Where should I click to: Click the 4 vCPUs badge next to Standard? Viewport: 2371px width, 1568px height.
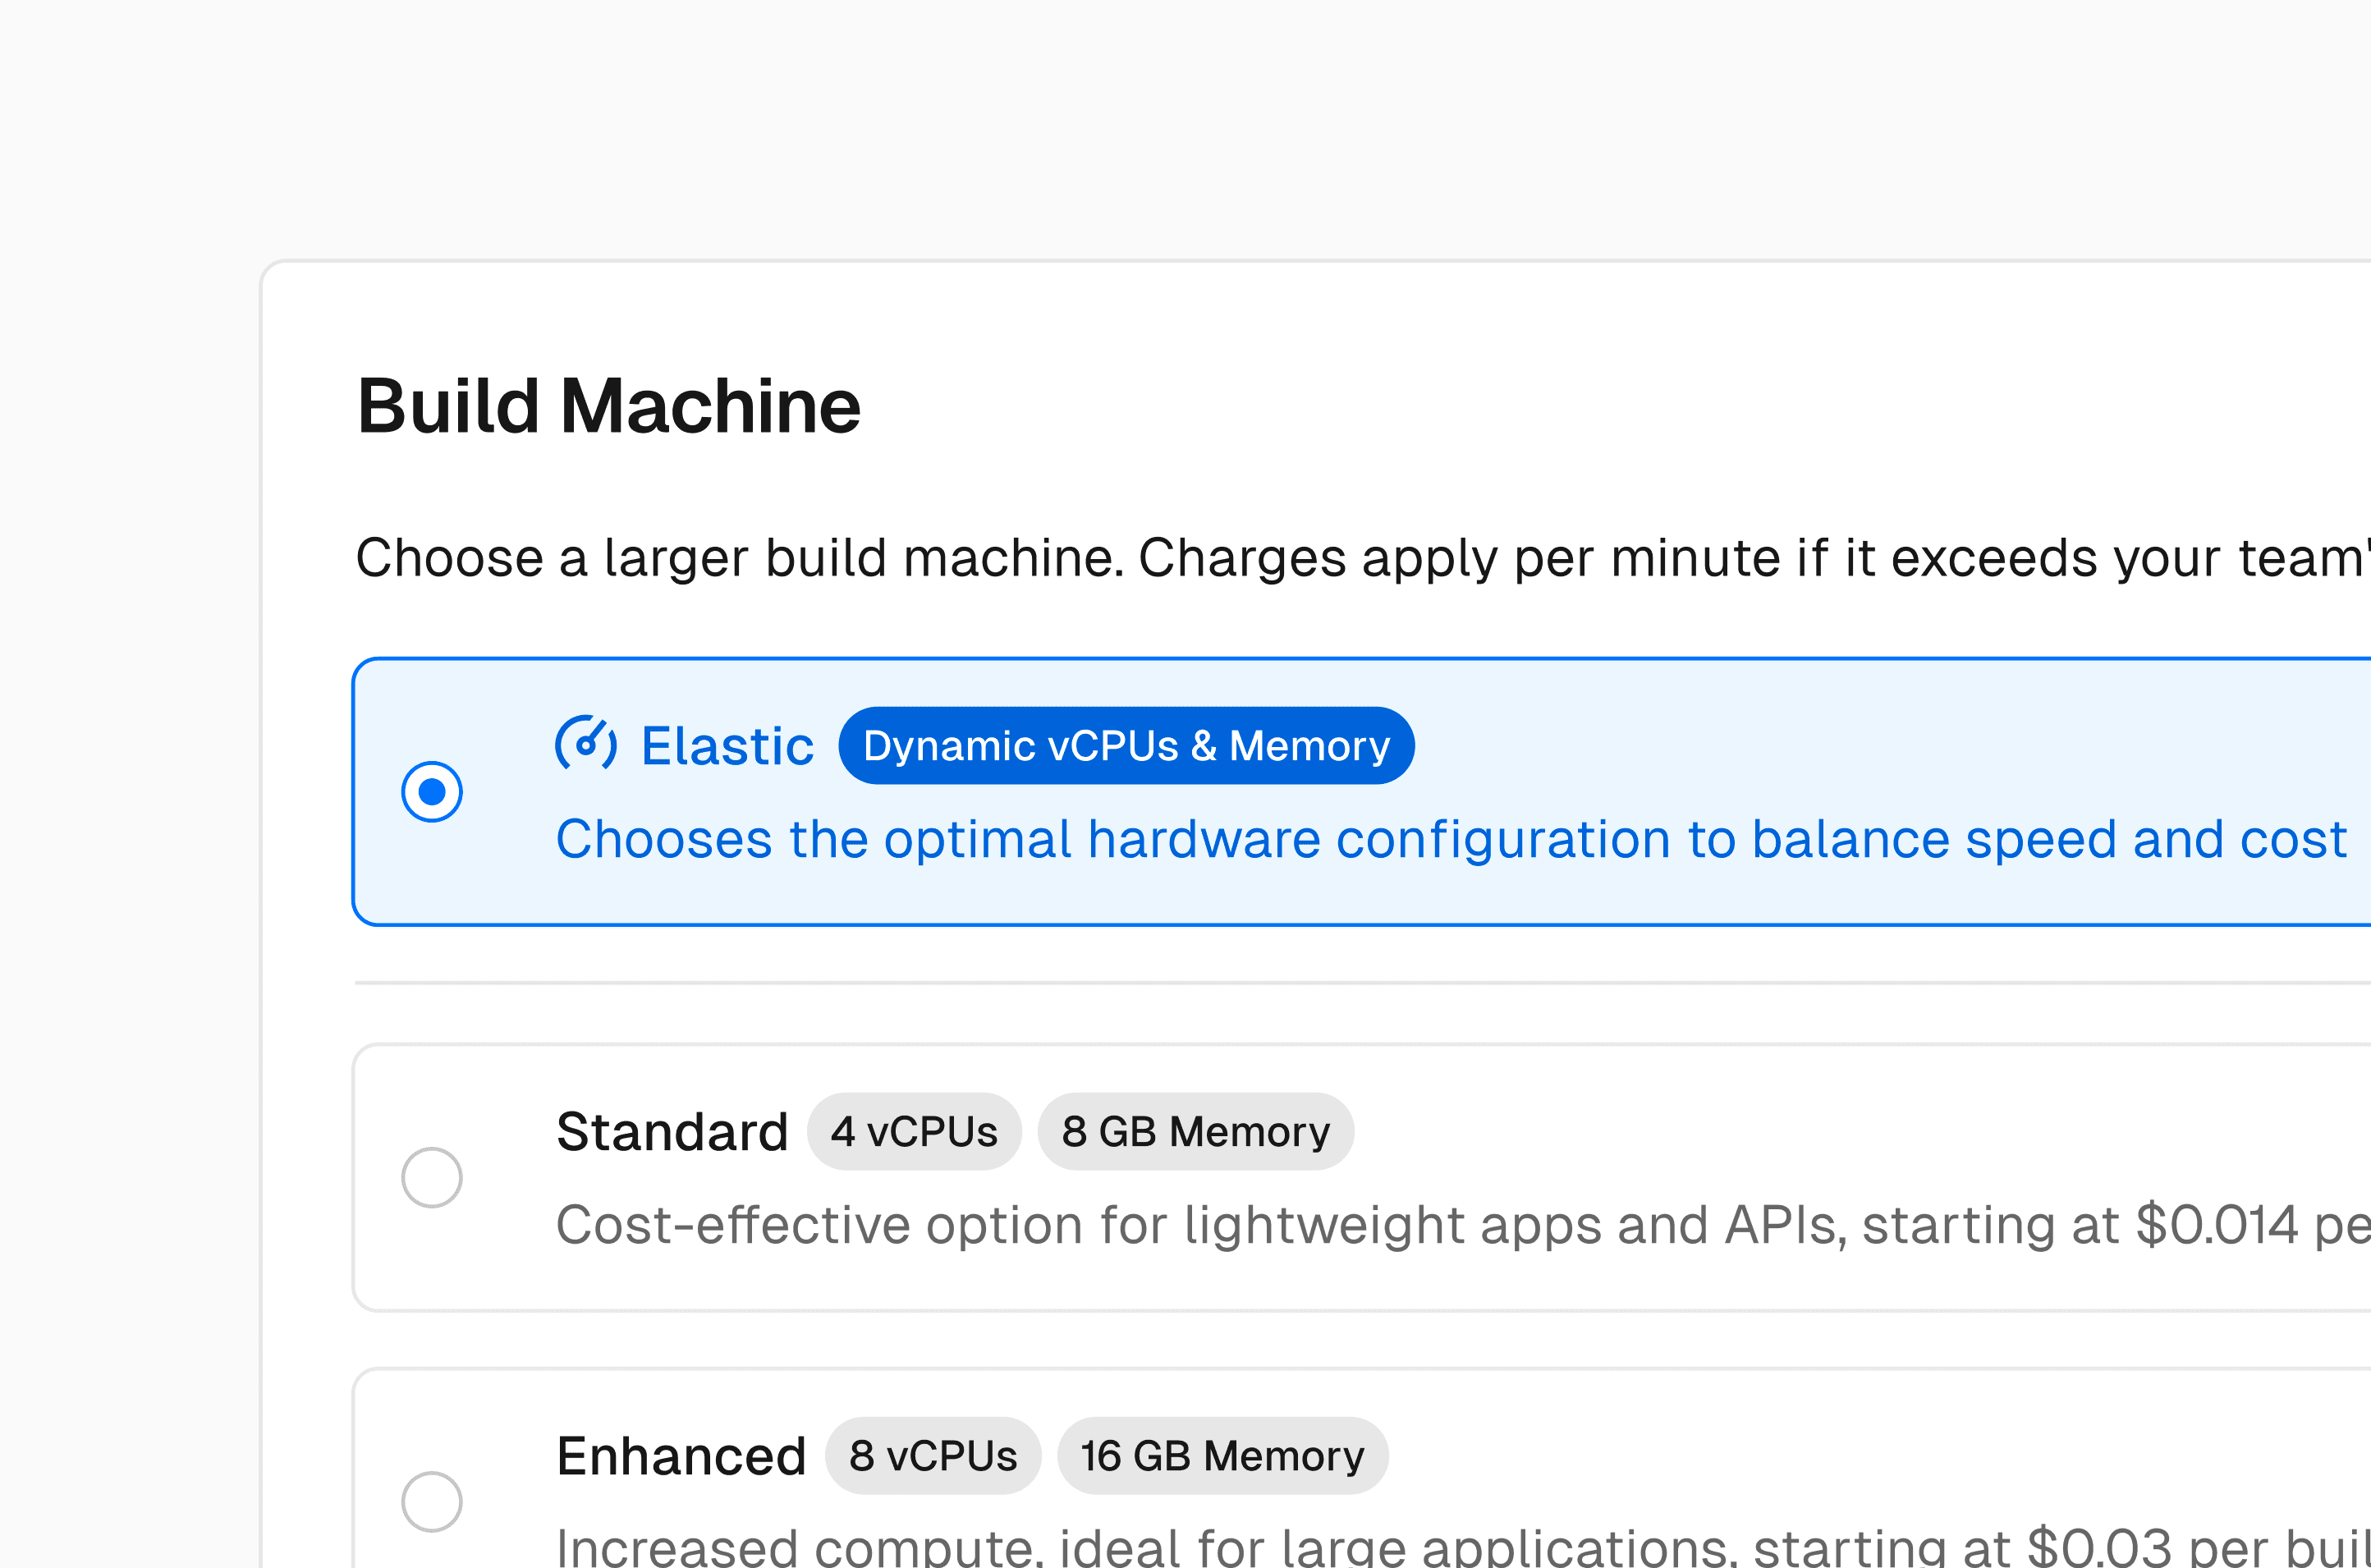point(914,1131)
